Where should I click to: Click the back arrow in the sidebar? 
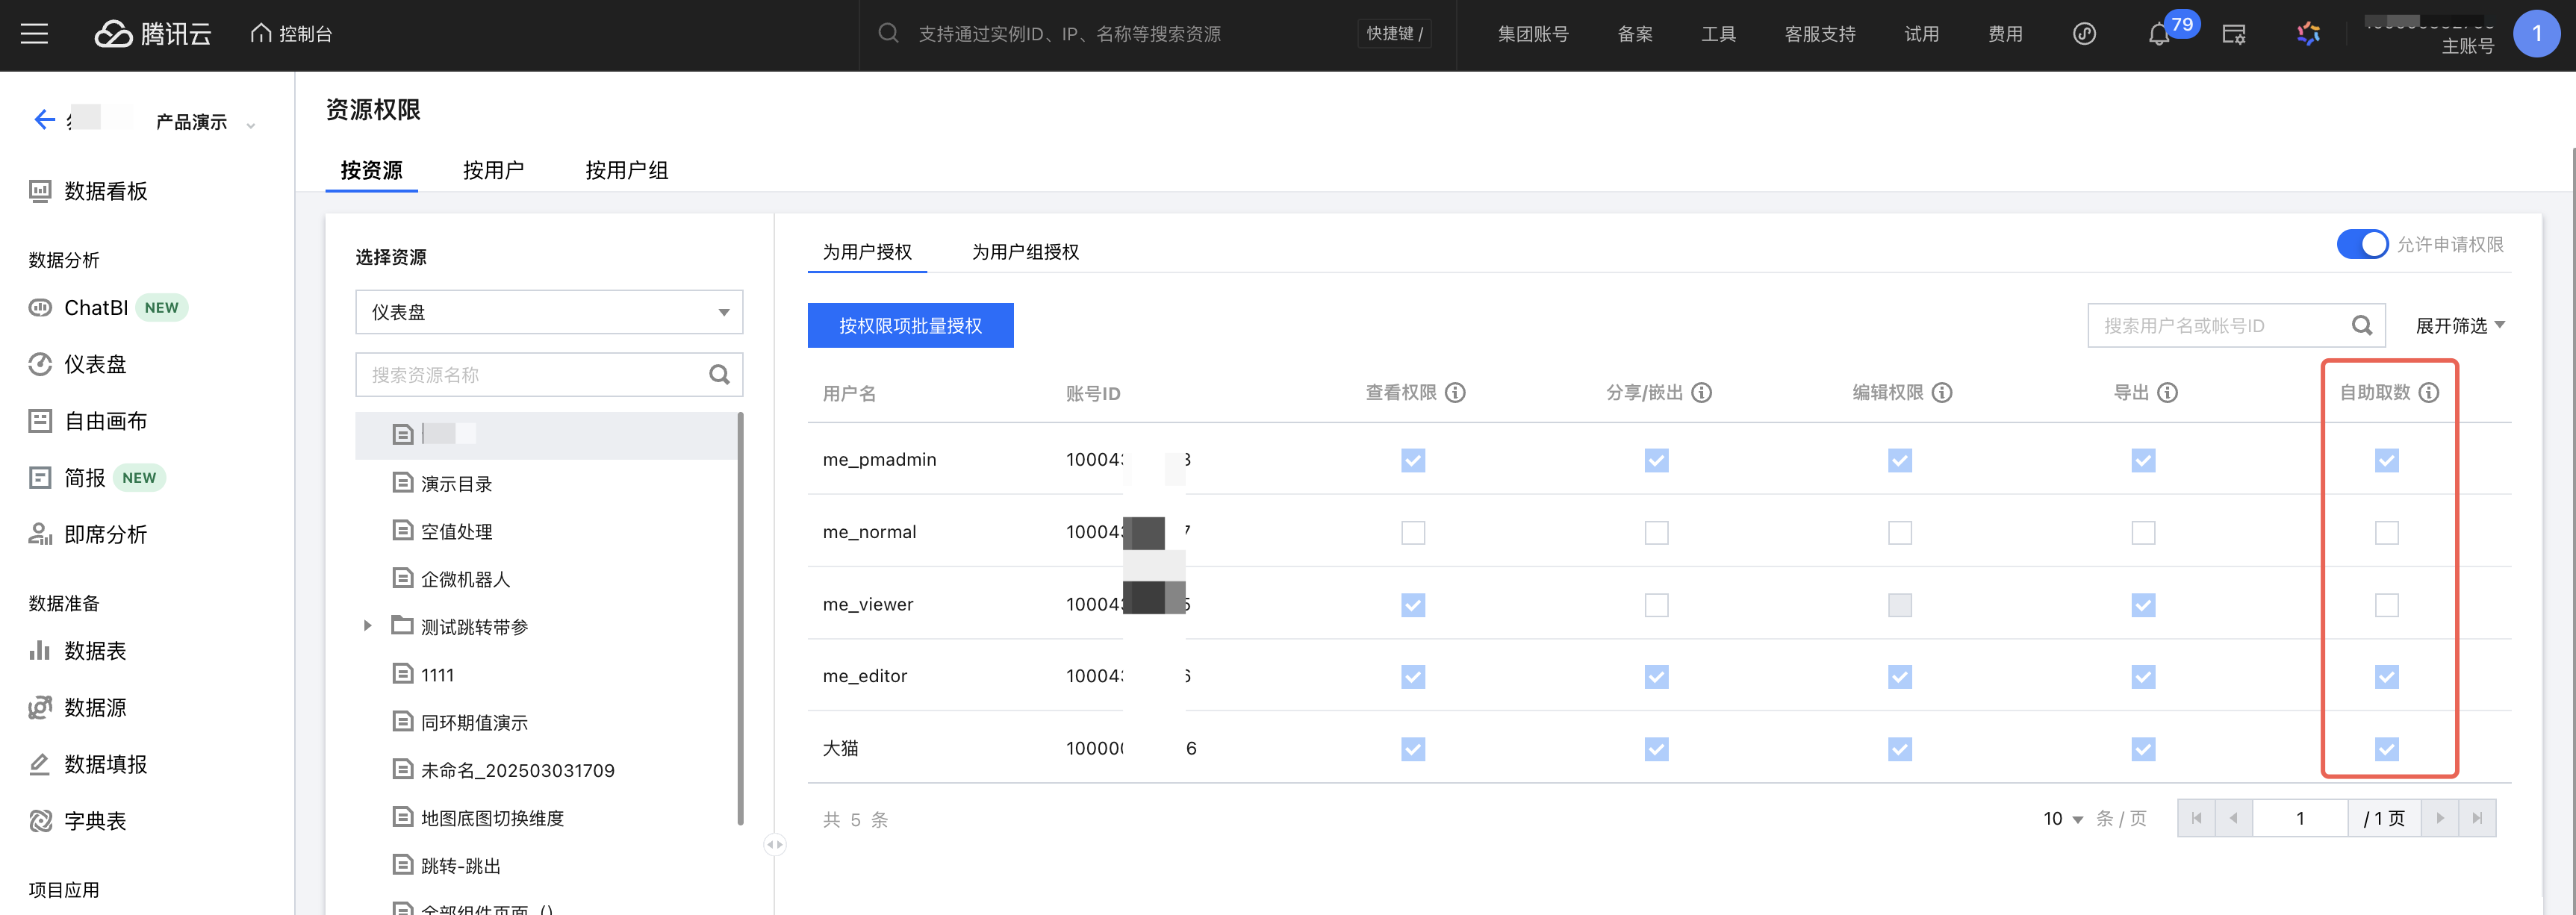44,120
